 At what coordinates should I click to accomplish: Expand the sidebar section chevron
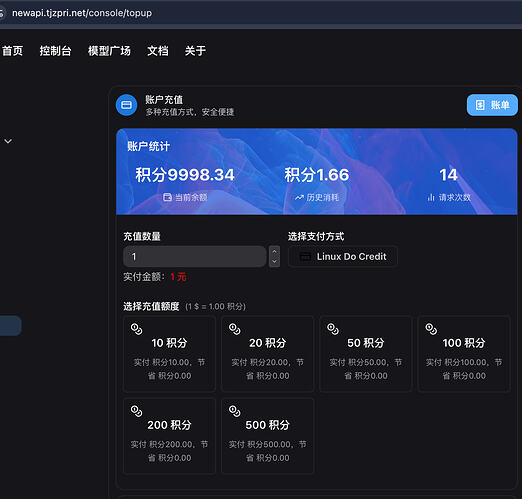click(8, 141)
